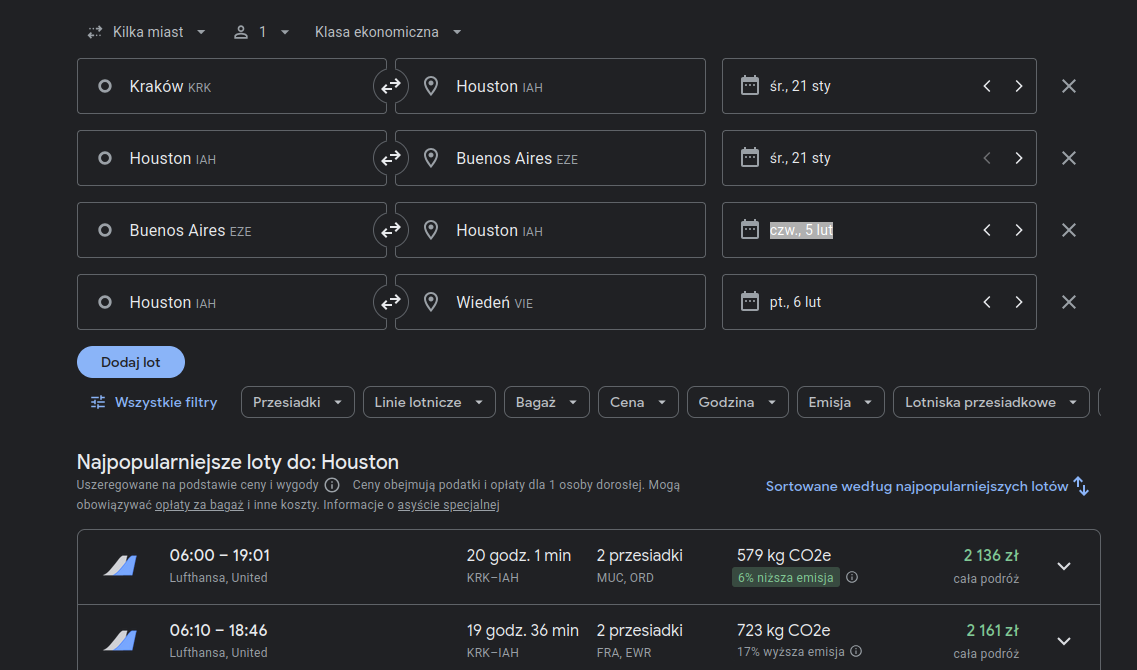Open the Kilka miast trip type dropdown
This screenshot has height=670, width=1137.
[x=147, y=32]
